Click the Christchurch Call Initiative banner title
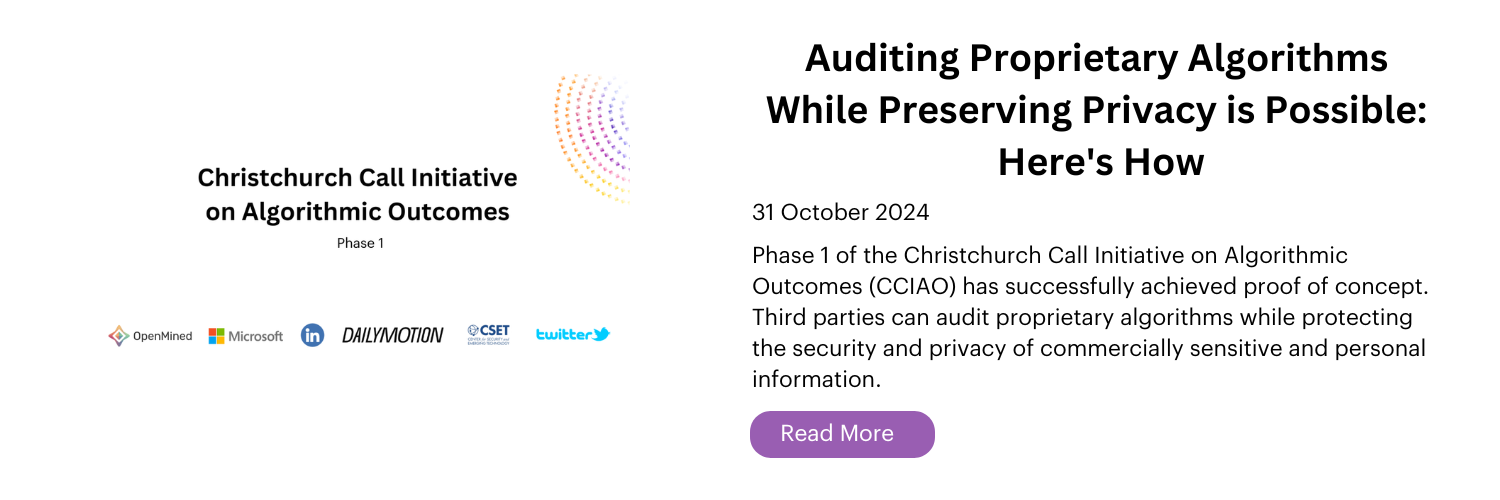This screenshot has width=1500, height=500. tap(357, 195)
